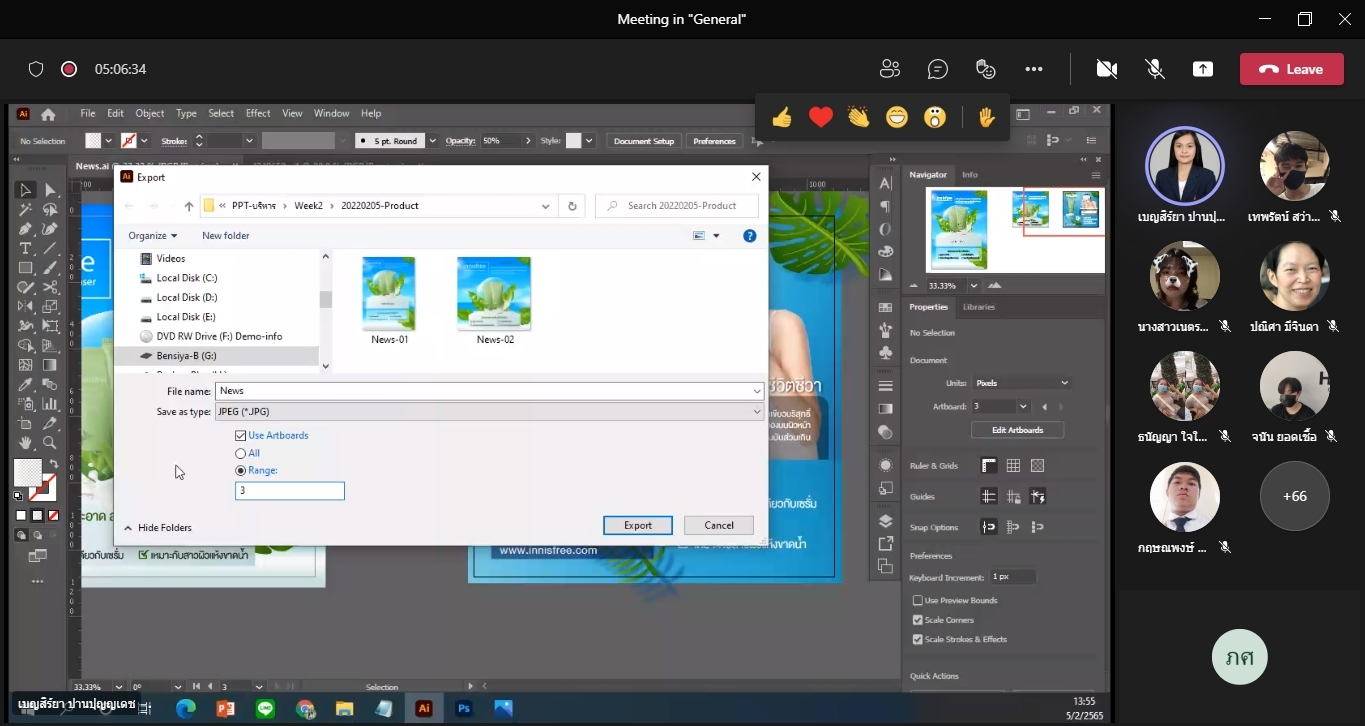Viewport: 1365px width, 726px height.
Task: Select the Direct Selection tool
Action: coord(50,190)
